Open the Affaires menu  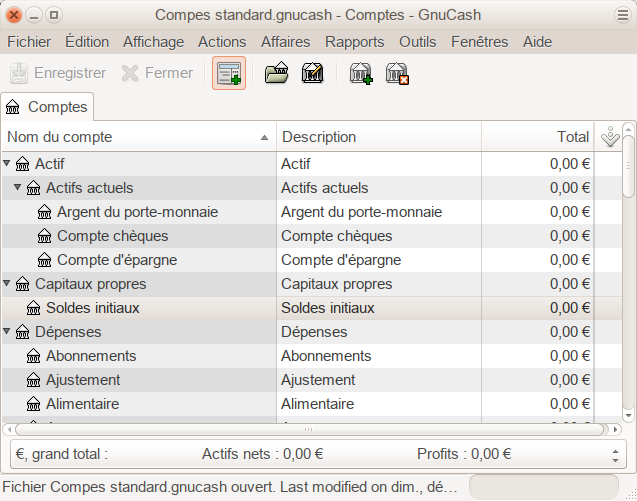(x=285, y=42)
